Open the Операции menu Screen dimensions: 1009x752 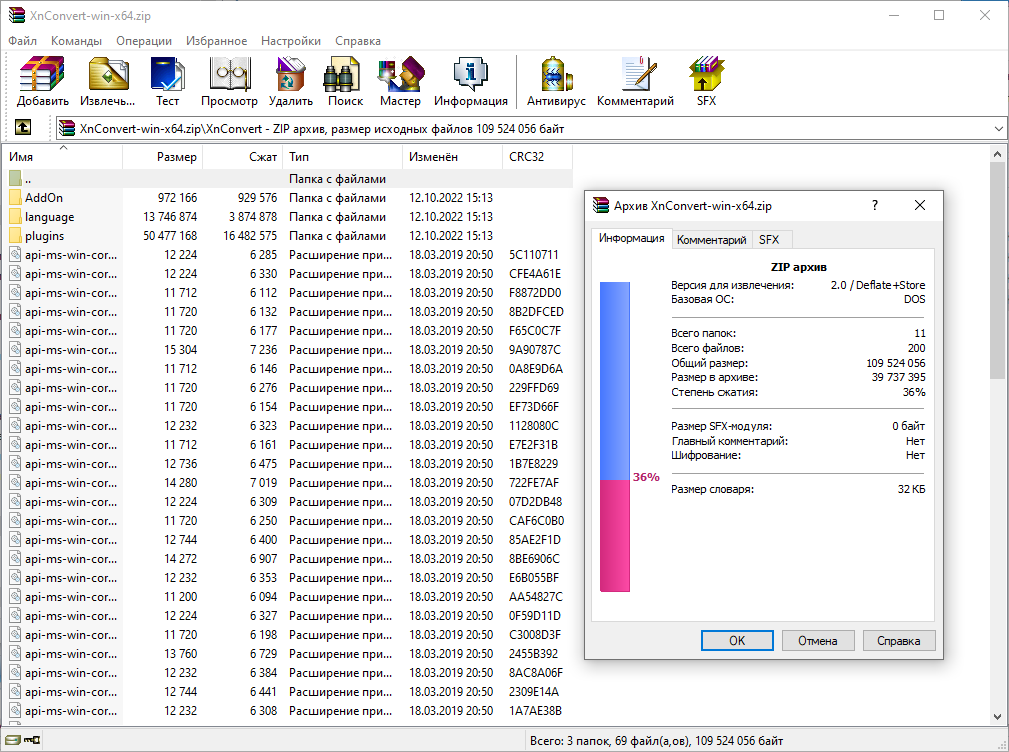[143, 41]
